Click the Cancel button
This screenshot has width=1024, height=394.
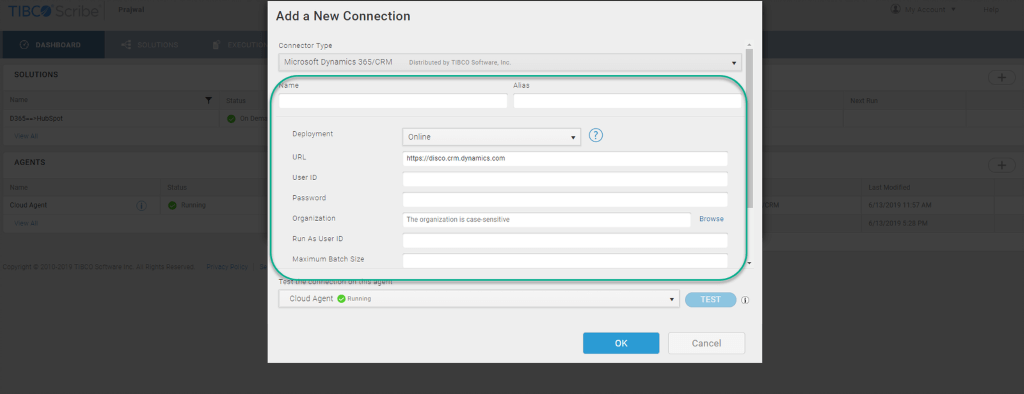(706, 343)
